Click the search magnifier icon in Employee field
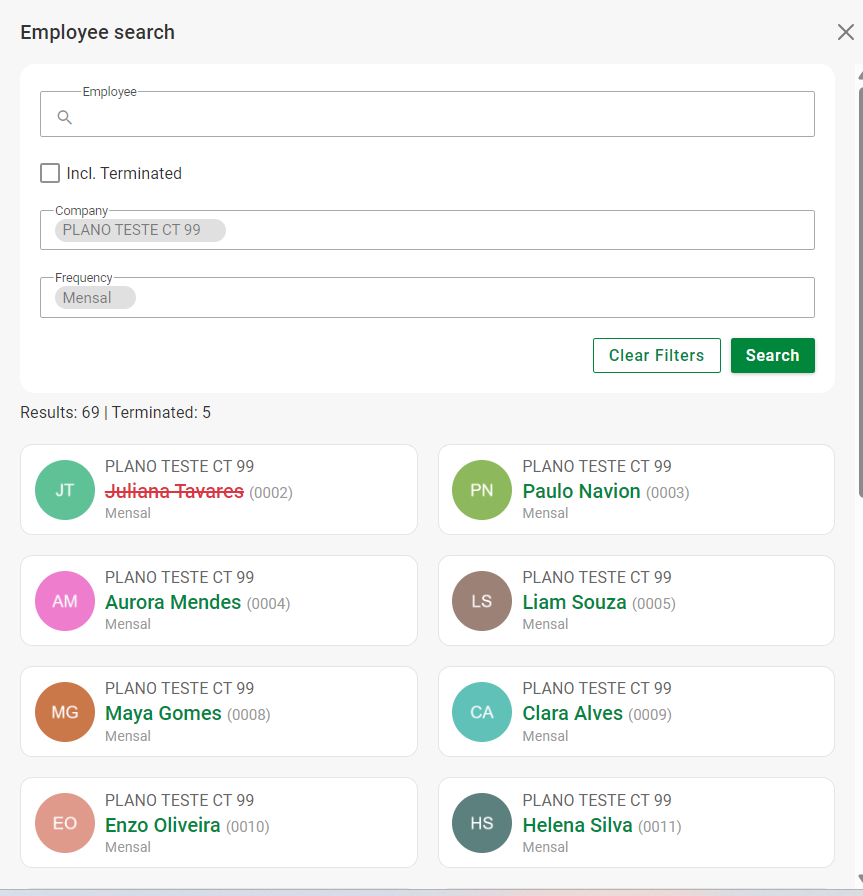The image size is (863, 896). click(x=65, y=117)
